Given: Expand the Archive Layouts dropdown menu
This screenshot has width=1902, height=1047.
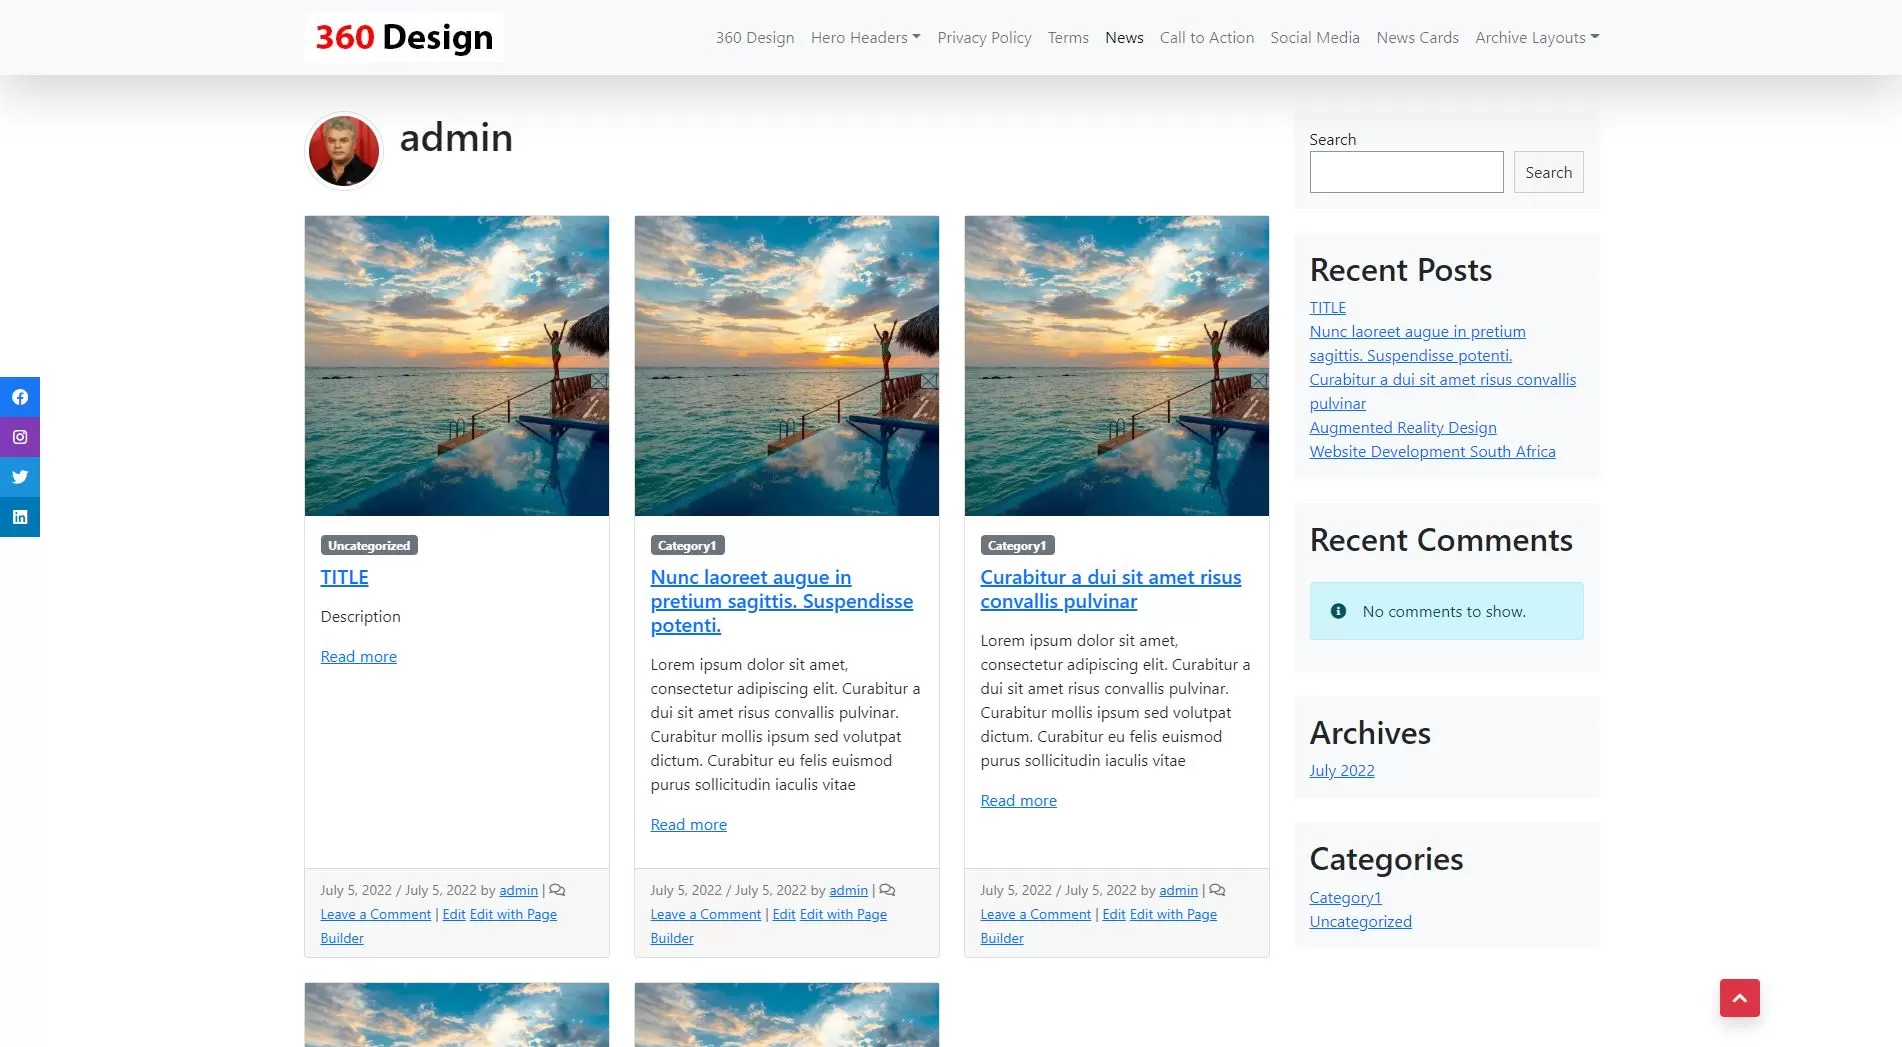Looking at the screenshot, I should tap(1537, 37).
